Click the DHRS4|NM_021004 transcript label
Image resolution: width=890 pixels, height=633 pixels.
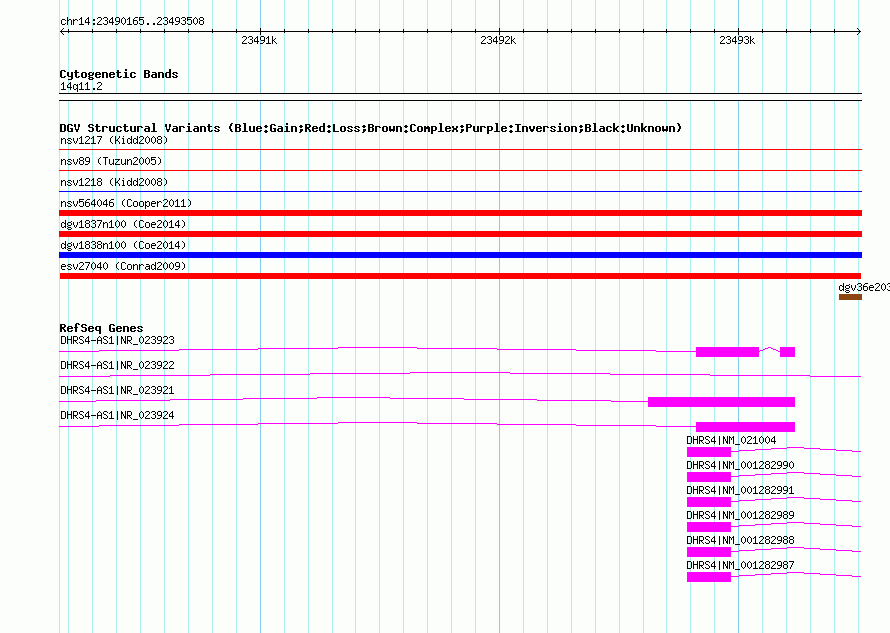[x=731, y=440]
